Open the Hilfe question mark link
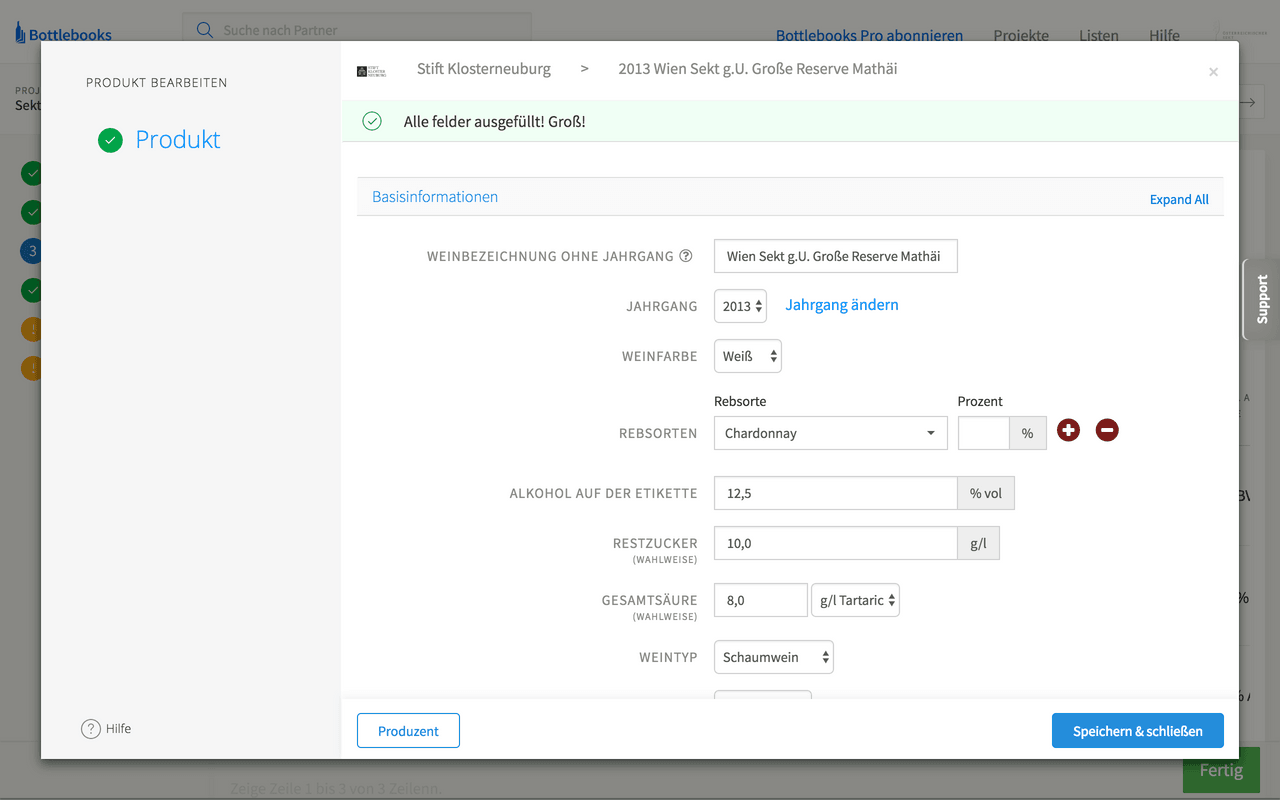Image resolution: width=1280 pixels, height=800 pixels. (x=106, y=728)
